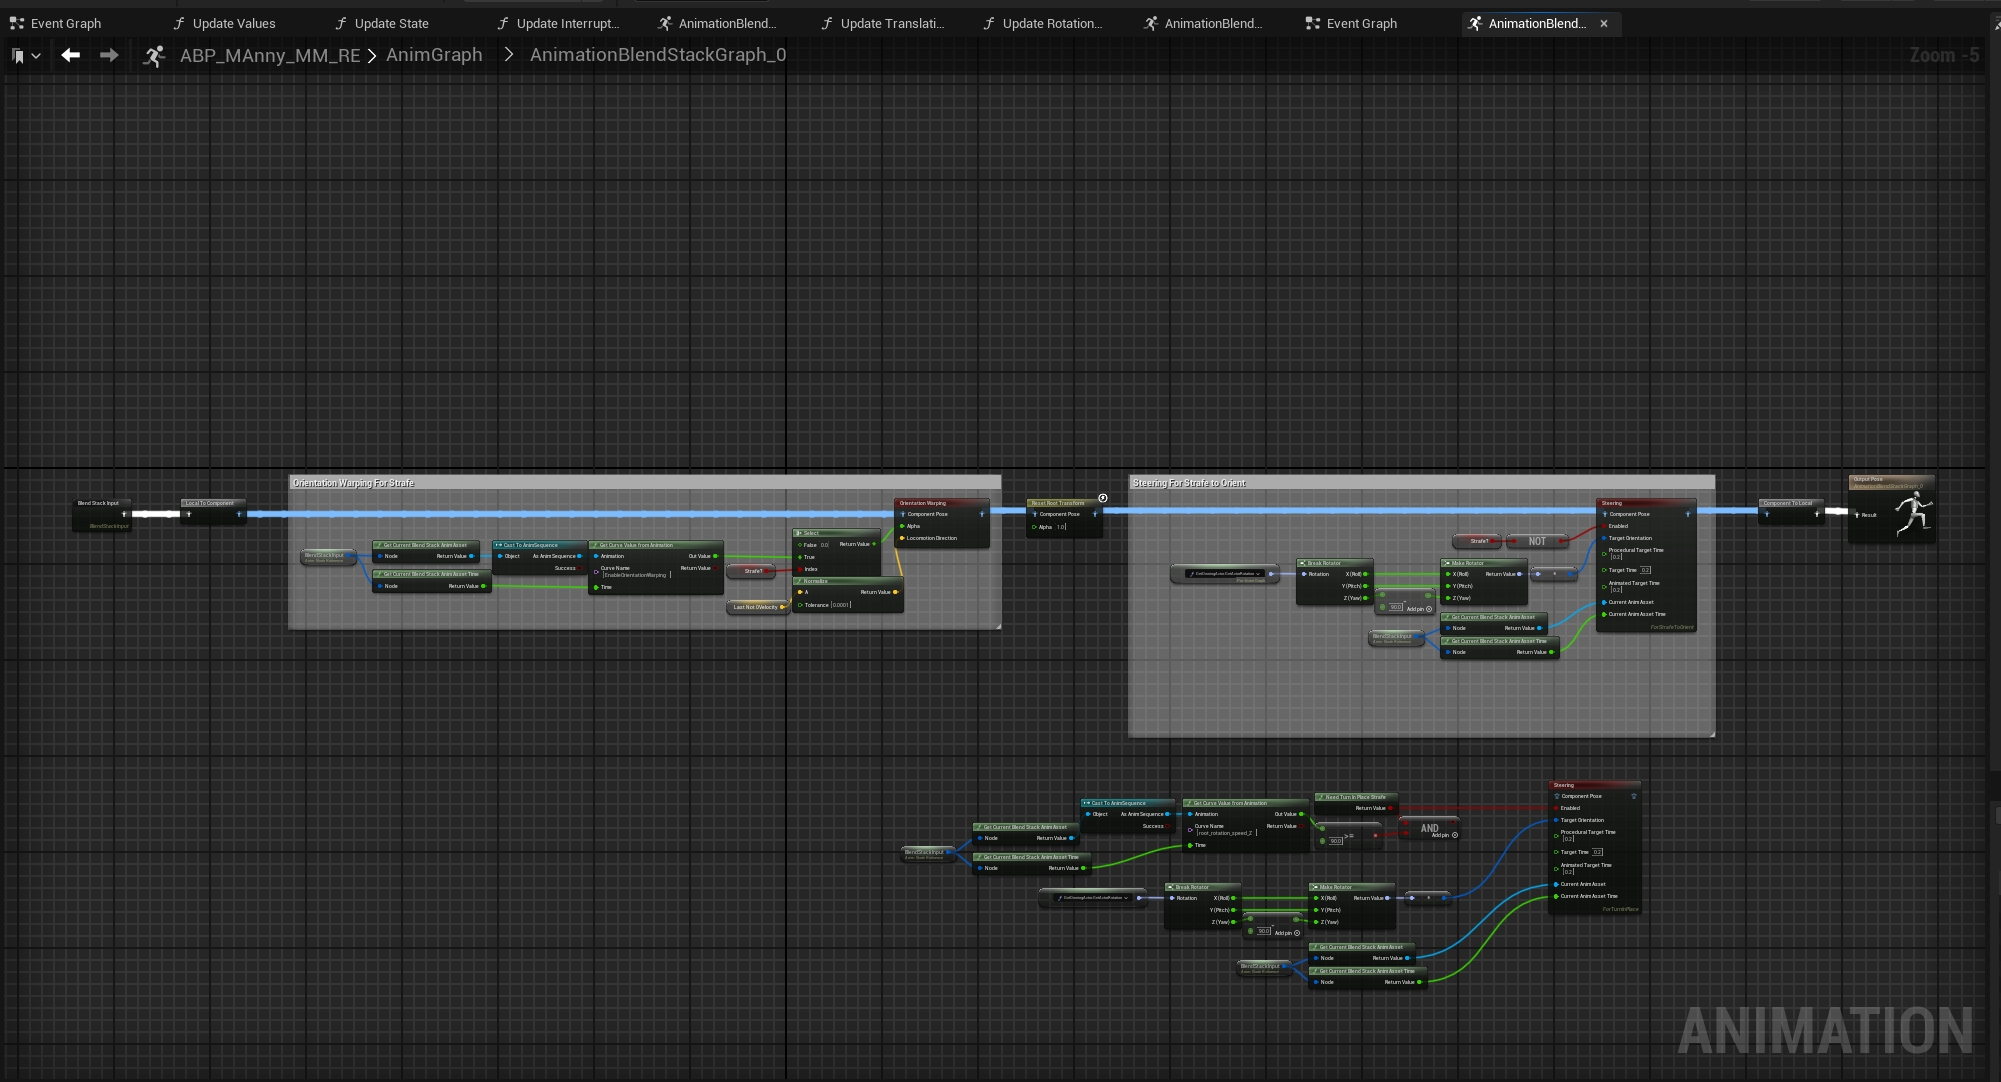Image resolution: width=2001 pixels, height=1082 pixels.
Task: Go back with the left arrow button
Action: (x=70, y=55)
